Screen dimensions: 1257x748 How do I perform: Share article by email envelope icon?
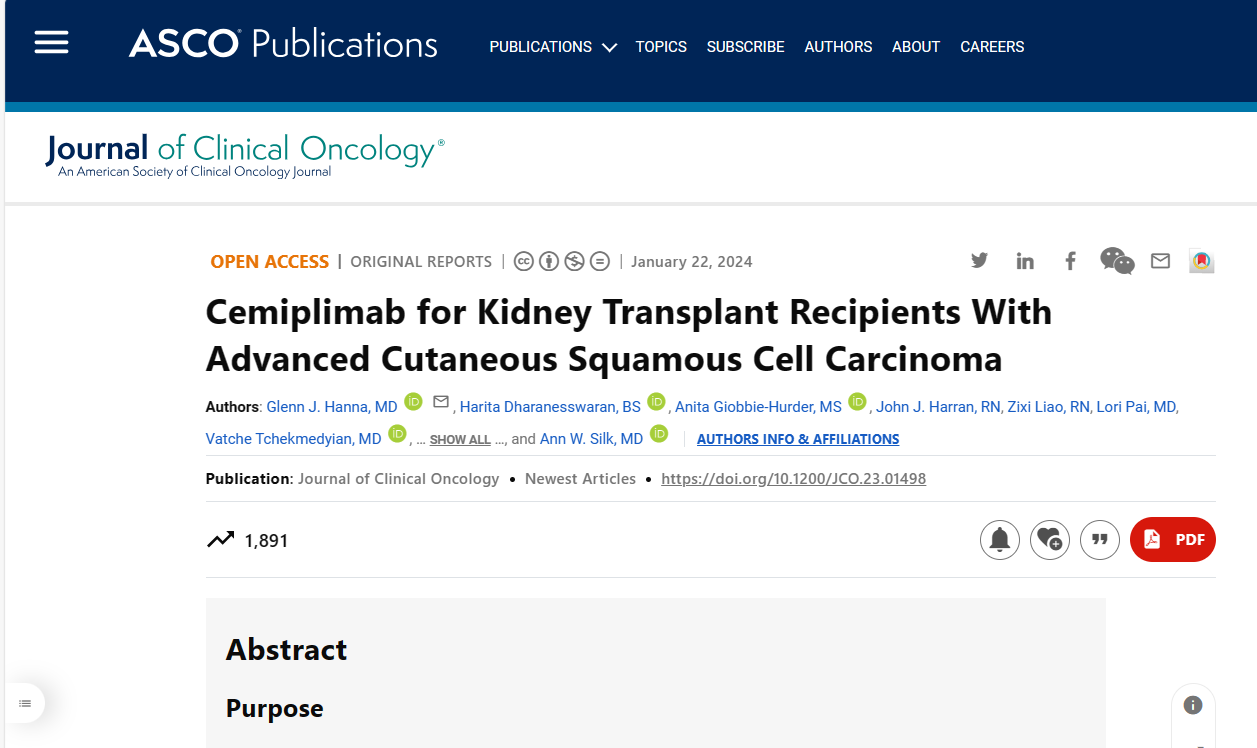[1160, 261]
